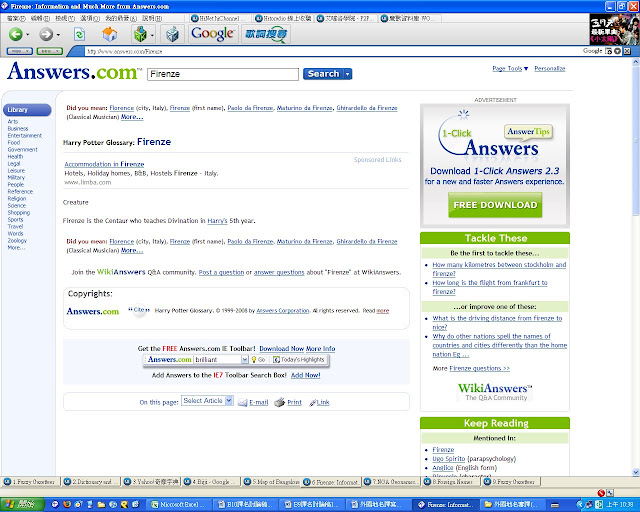This screenshot has height=512, width=640.
Task: Switch to the '1 Fuzzy Gazetteer' tab
Action: pyautogui.click(x=30, y=482)
